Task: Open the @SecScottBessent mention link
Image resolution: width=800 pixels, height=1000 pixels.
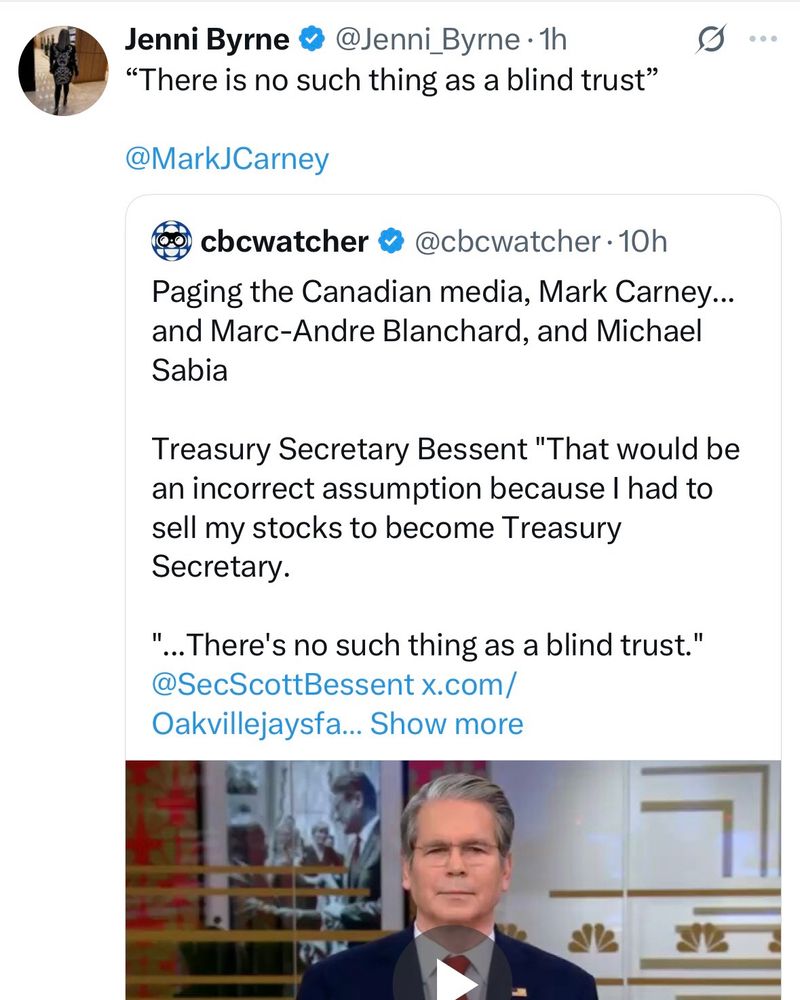Action: (282, 685)
